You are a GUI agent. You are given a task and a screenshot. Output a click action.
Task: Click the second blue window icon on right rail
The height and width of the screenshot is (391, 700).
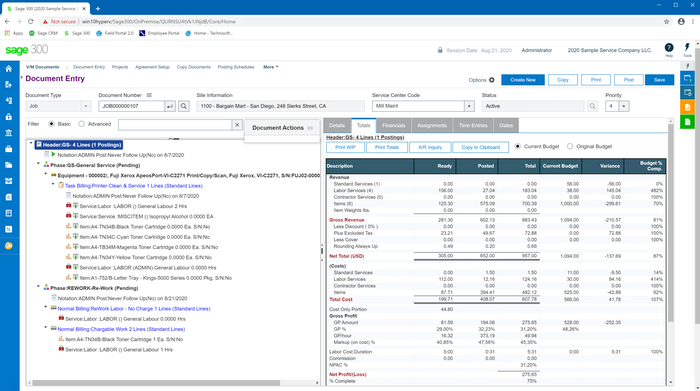point(688,92)
